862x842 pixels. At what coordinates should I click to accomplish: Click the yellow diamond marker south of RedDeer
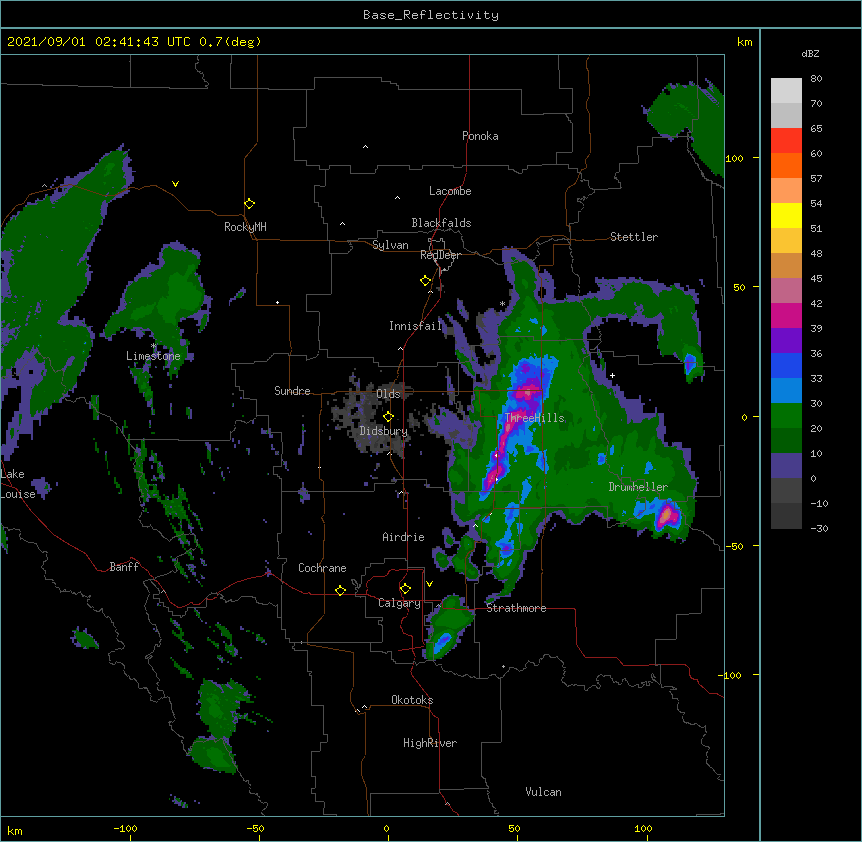pyautogui.click(x=425, y=281)
